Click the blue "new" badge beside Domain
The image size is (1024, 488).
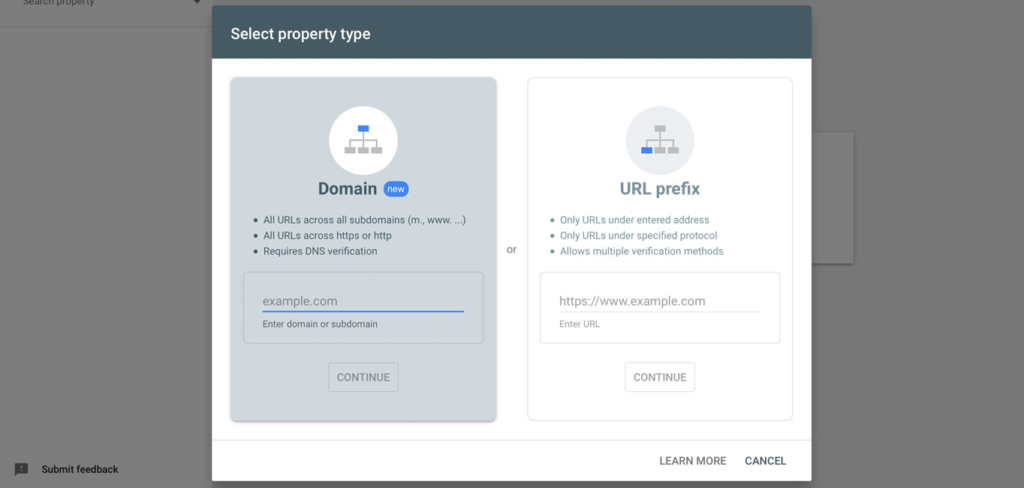click(x=396, y=189)
